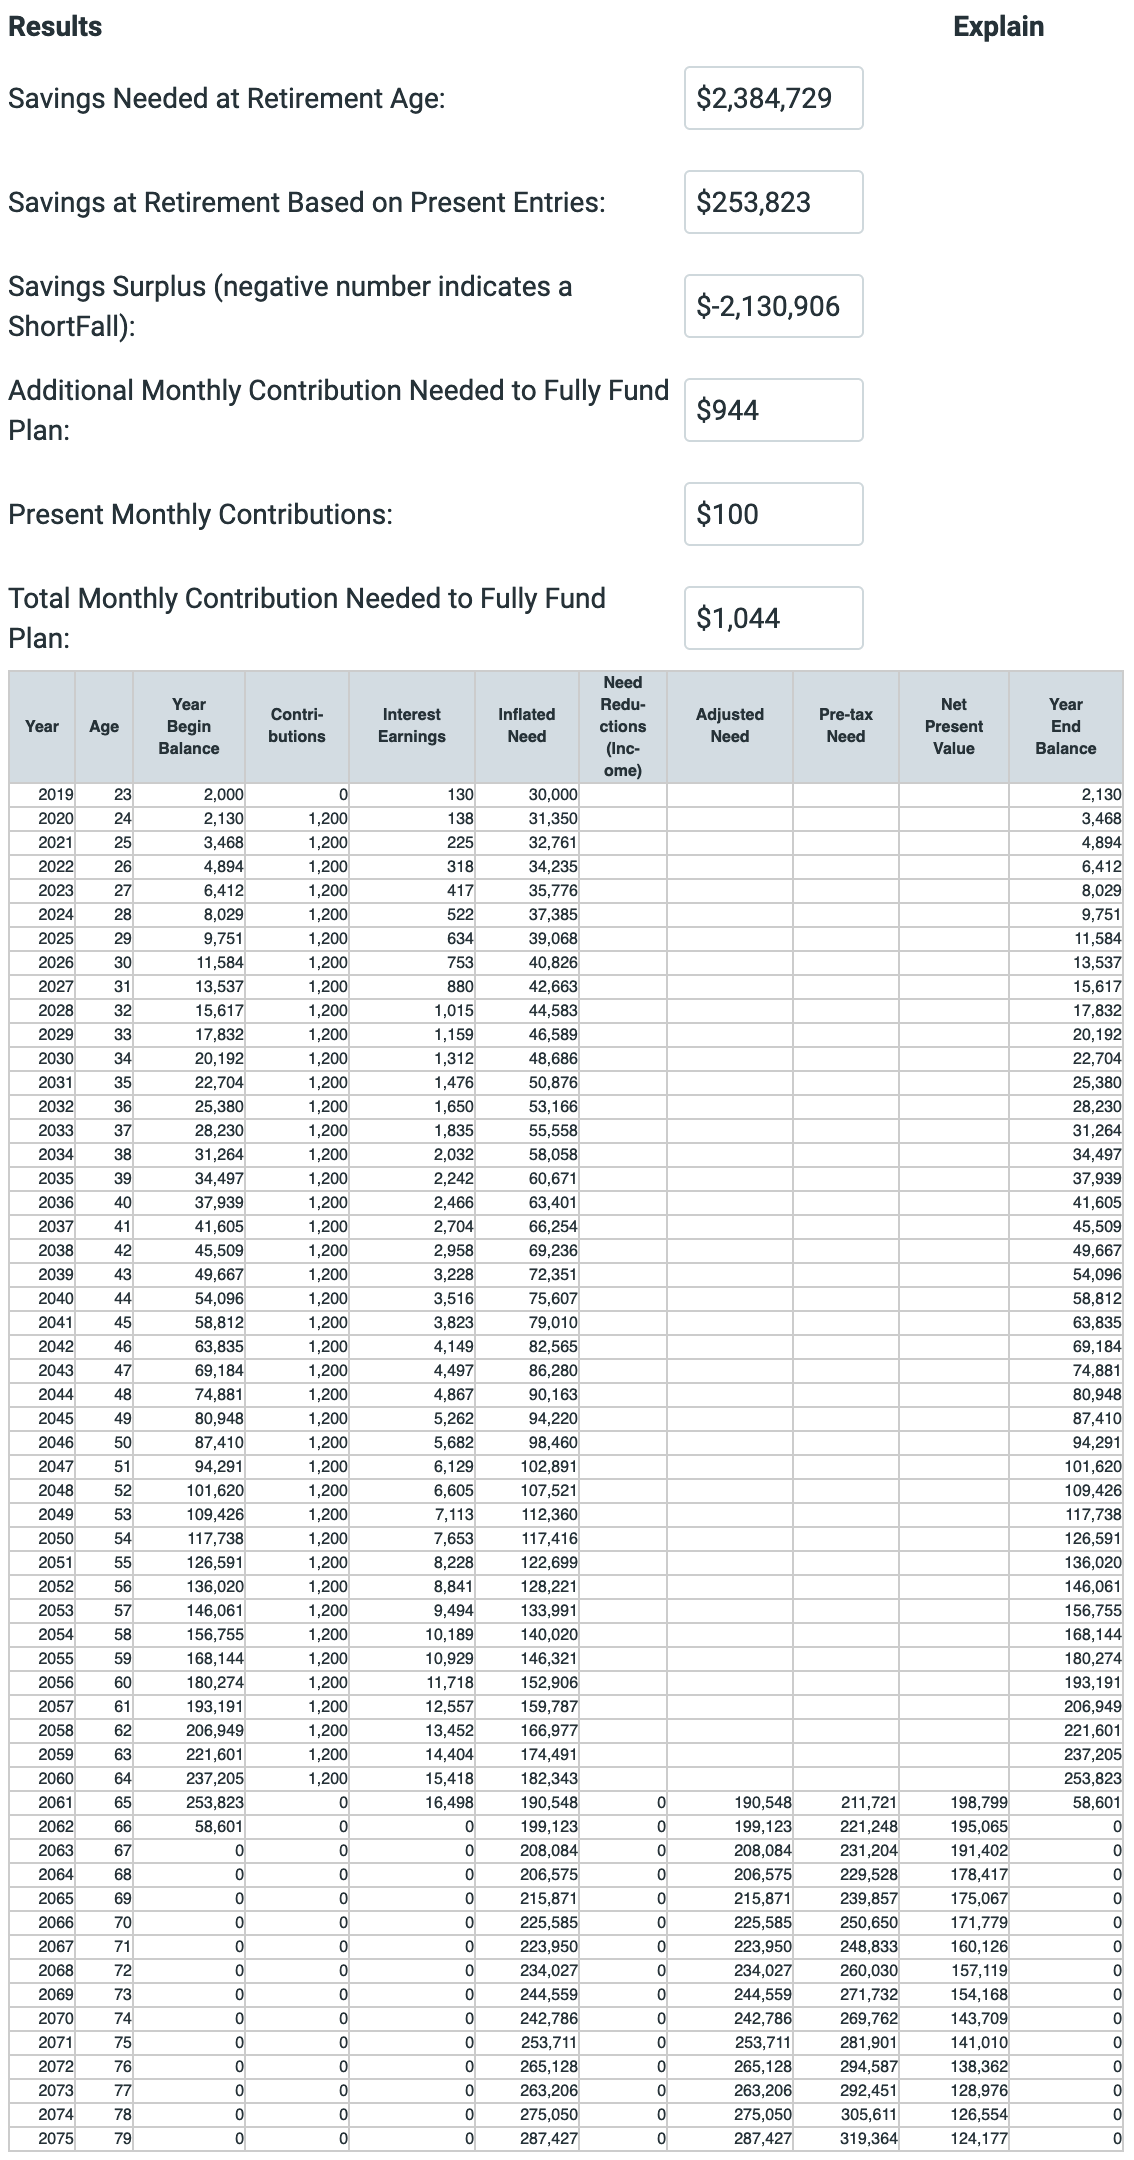Select the $1,044 total monthly contribution field
Viewport: 1134px width, 2160px height.
coord(773,618)
